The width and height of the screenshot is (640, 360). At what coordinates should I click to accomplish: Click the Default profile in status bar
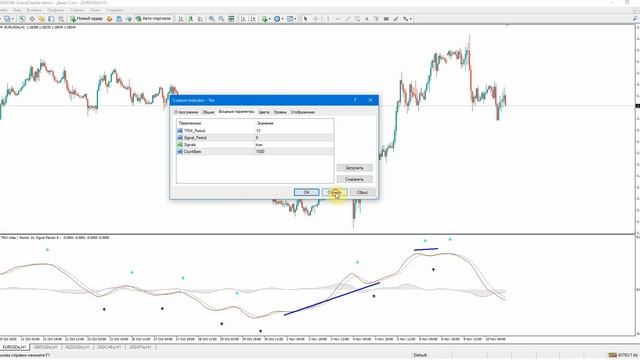(x=420, y=355)
